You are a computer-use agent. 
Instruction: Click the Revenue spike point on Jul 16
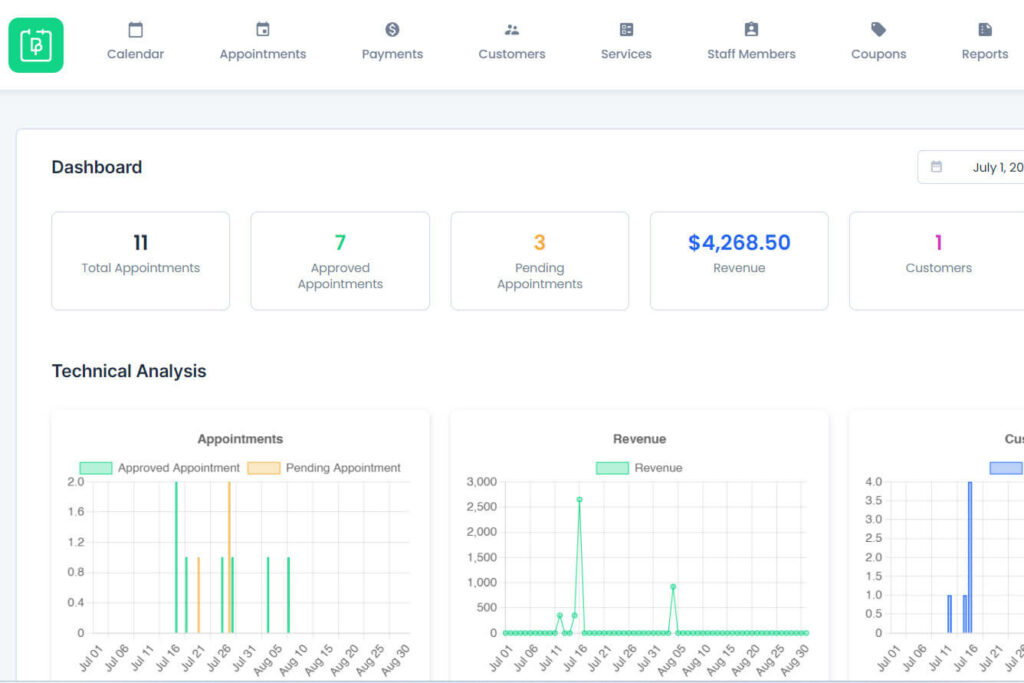tap(578, 500)
